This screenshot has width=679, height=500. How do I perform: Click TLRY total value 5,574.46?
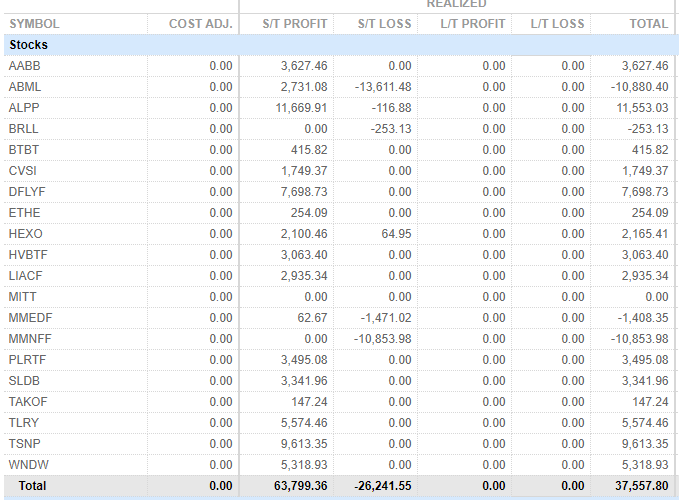(x=645, y=423)
